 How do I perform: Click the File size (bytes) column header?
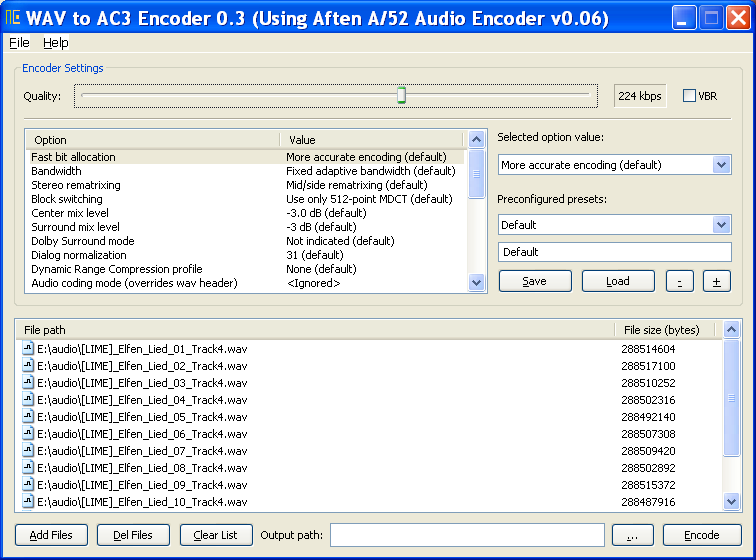tap(665, 330)
